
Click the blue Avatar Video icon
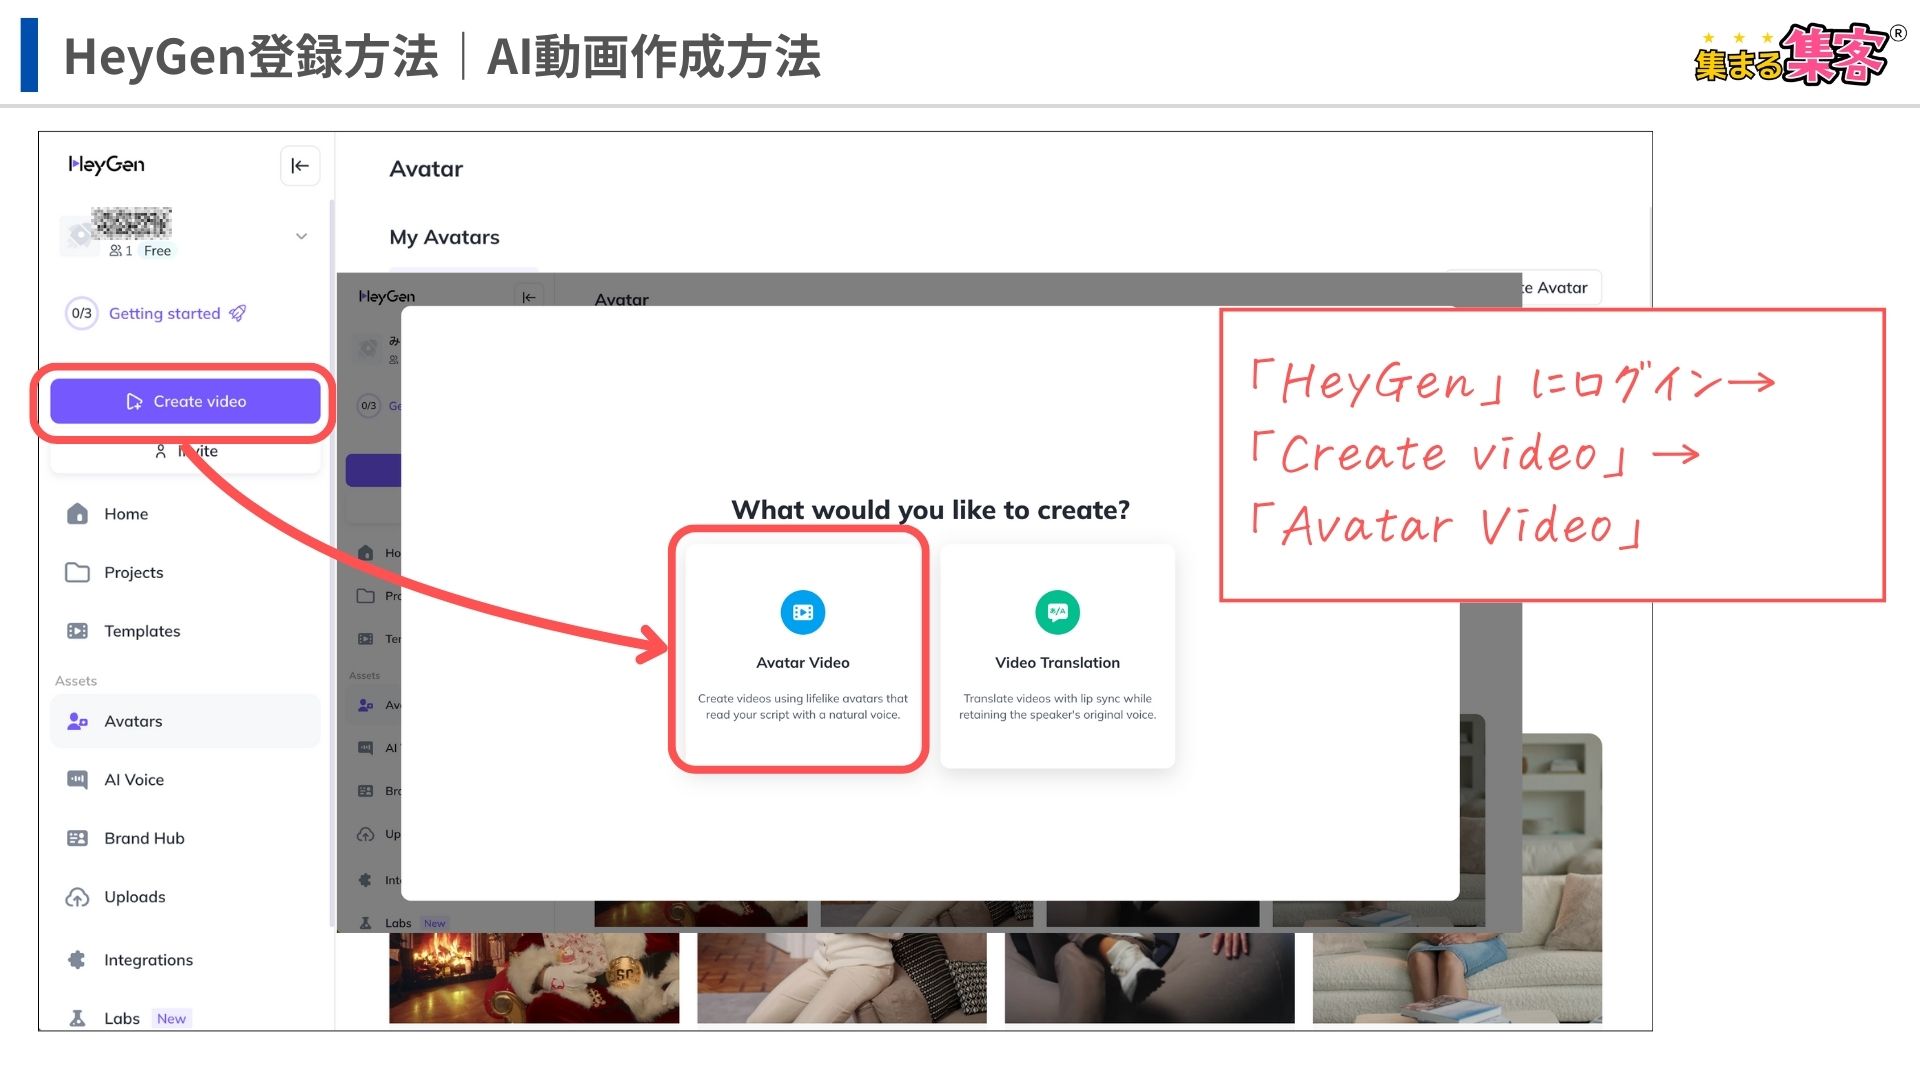coord(802,612)
